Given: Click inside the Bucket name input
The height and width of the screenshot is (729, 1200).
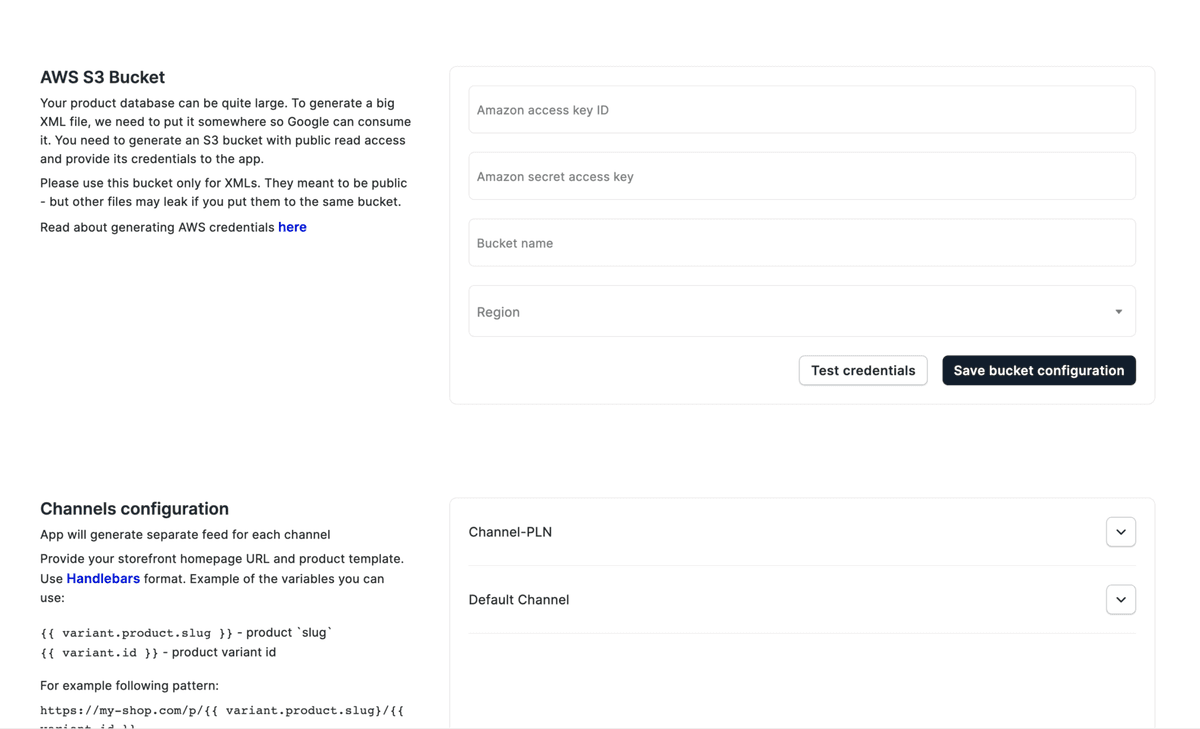Looking at the screenshot, I should coord(800,242).
